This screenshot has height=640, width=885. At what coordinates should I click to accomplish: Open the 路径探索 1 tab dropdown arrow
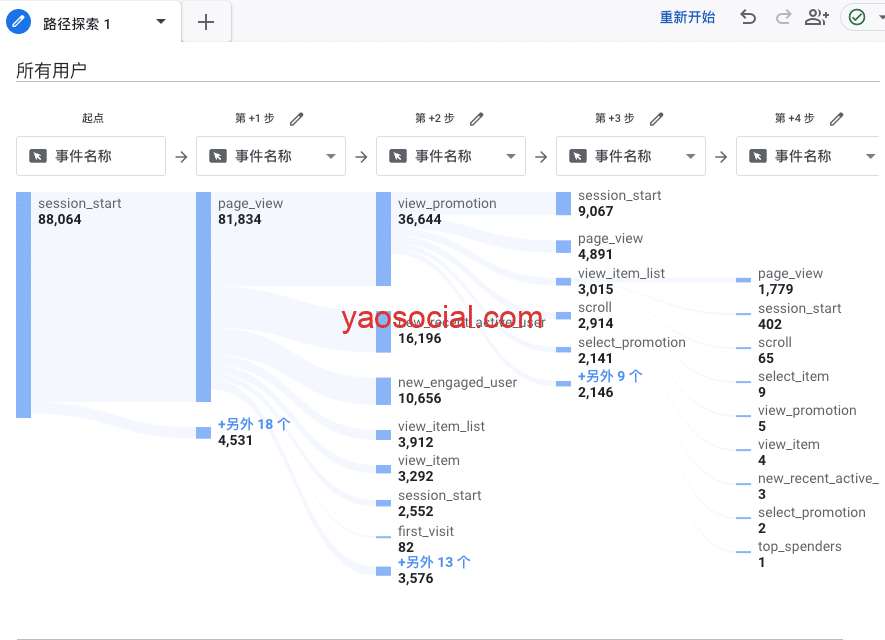tap(161, 22)
